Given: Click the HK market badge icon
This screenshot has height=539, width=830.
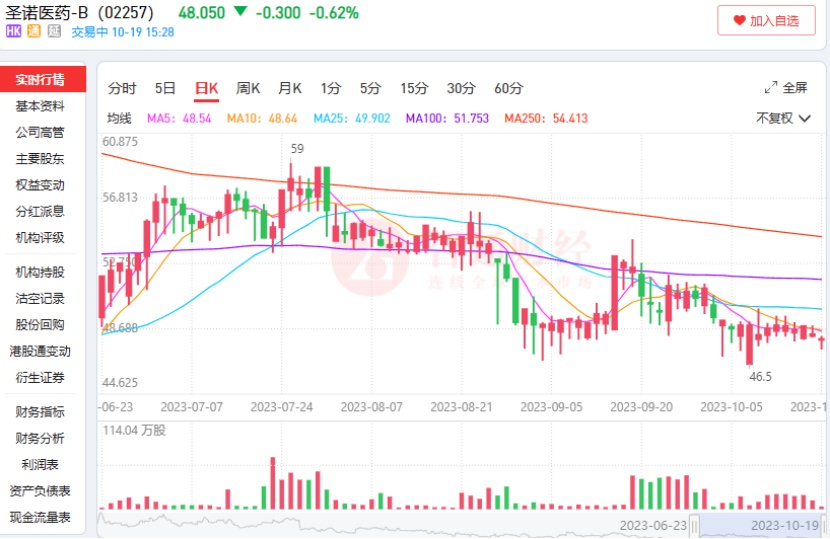Looking at the screenshot, I should [14, 32].
